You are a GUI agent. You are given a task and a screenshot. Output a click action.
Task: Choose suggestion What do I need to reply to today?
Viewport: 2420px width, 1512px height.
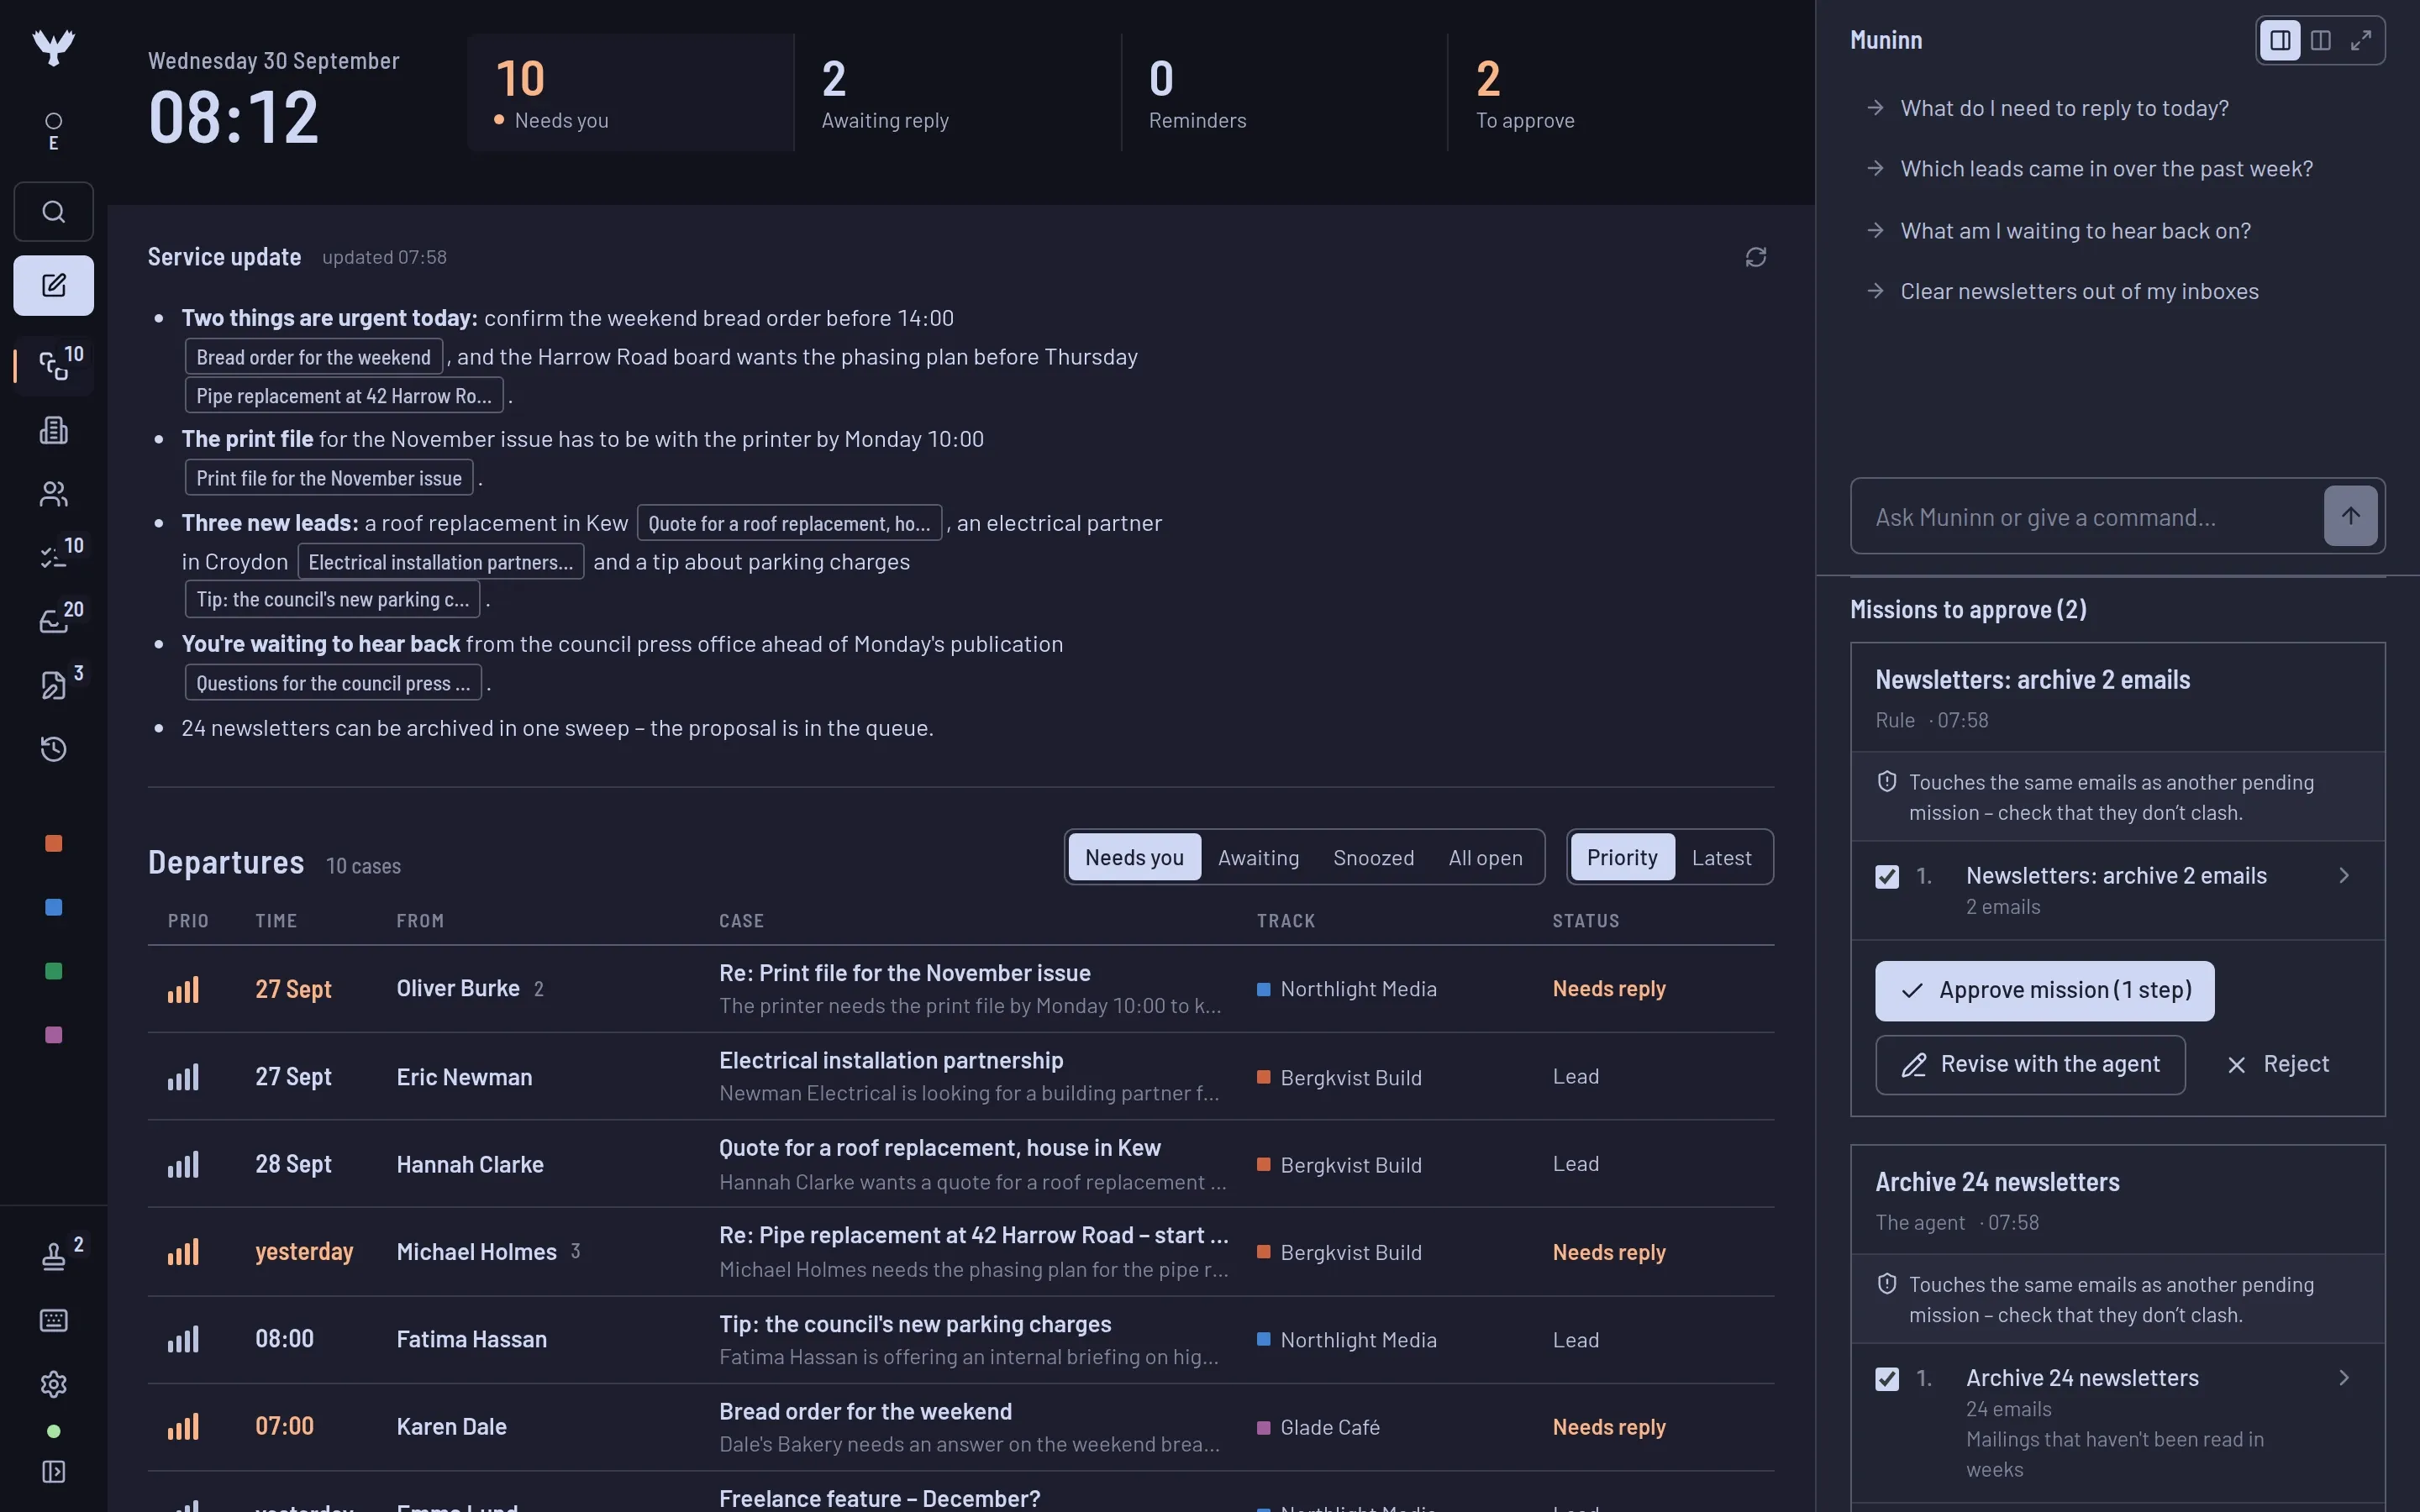2064,108
